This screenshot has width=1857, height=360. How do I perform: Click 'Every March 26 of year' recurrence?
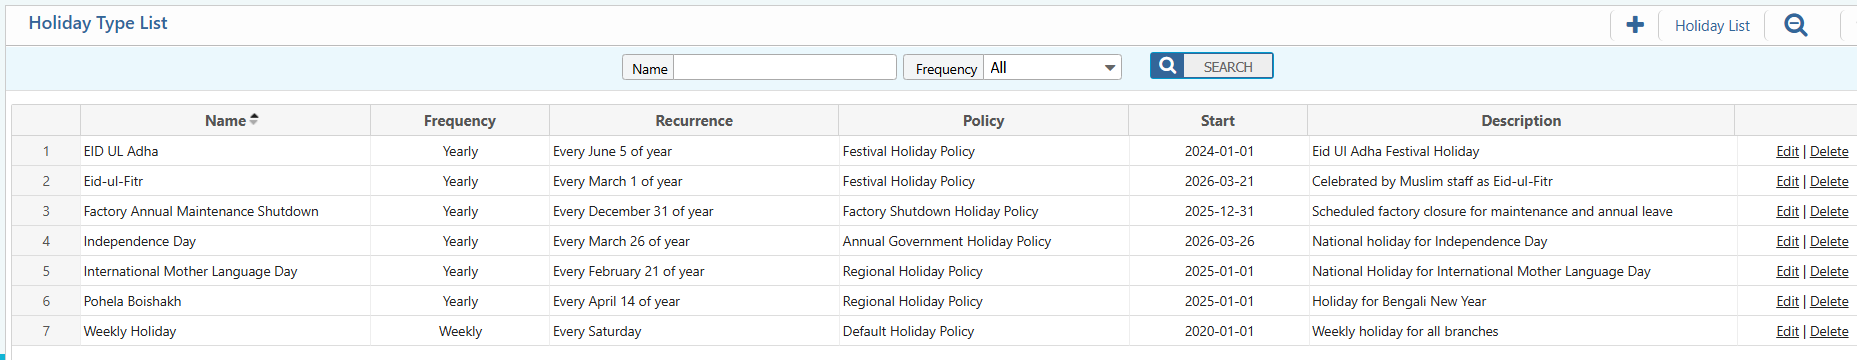pyautogui.click(x=694, y=241)
